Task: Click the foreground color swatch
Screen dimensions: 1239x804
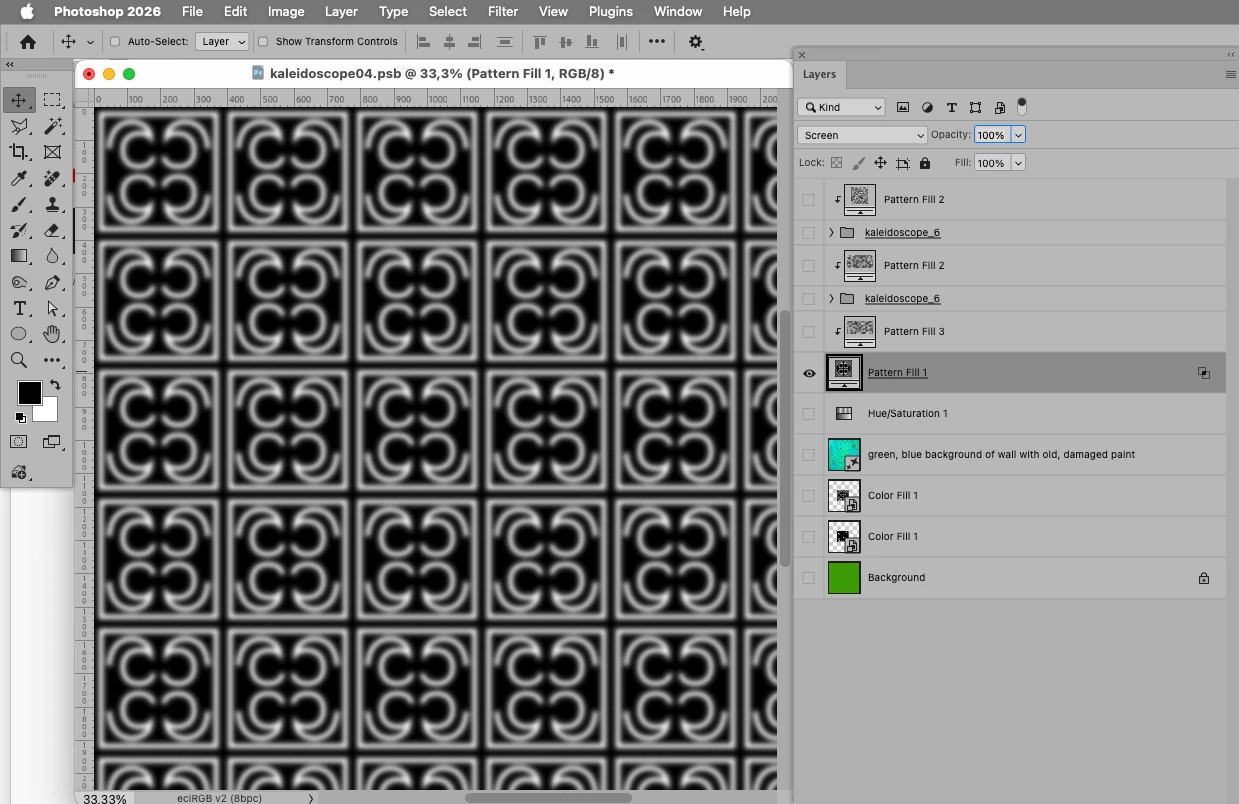Action: (x=29, y=393)
